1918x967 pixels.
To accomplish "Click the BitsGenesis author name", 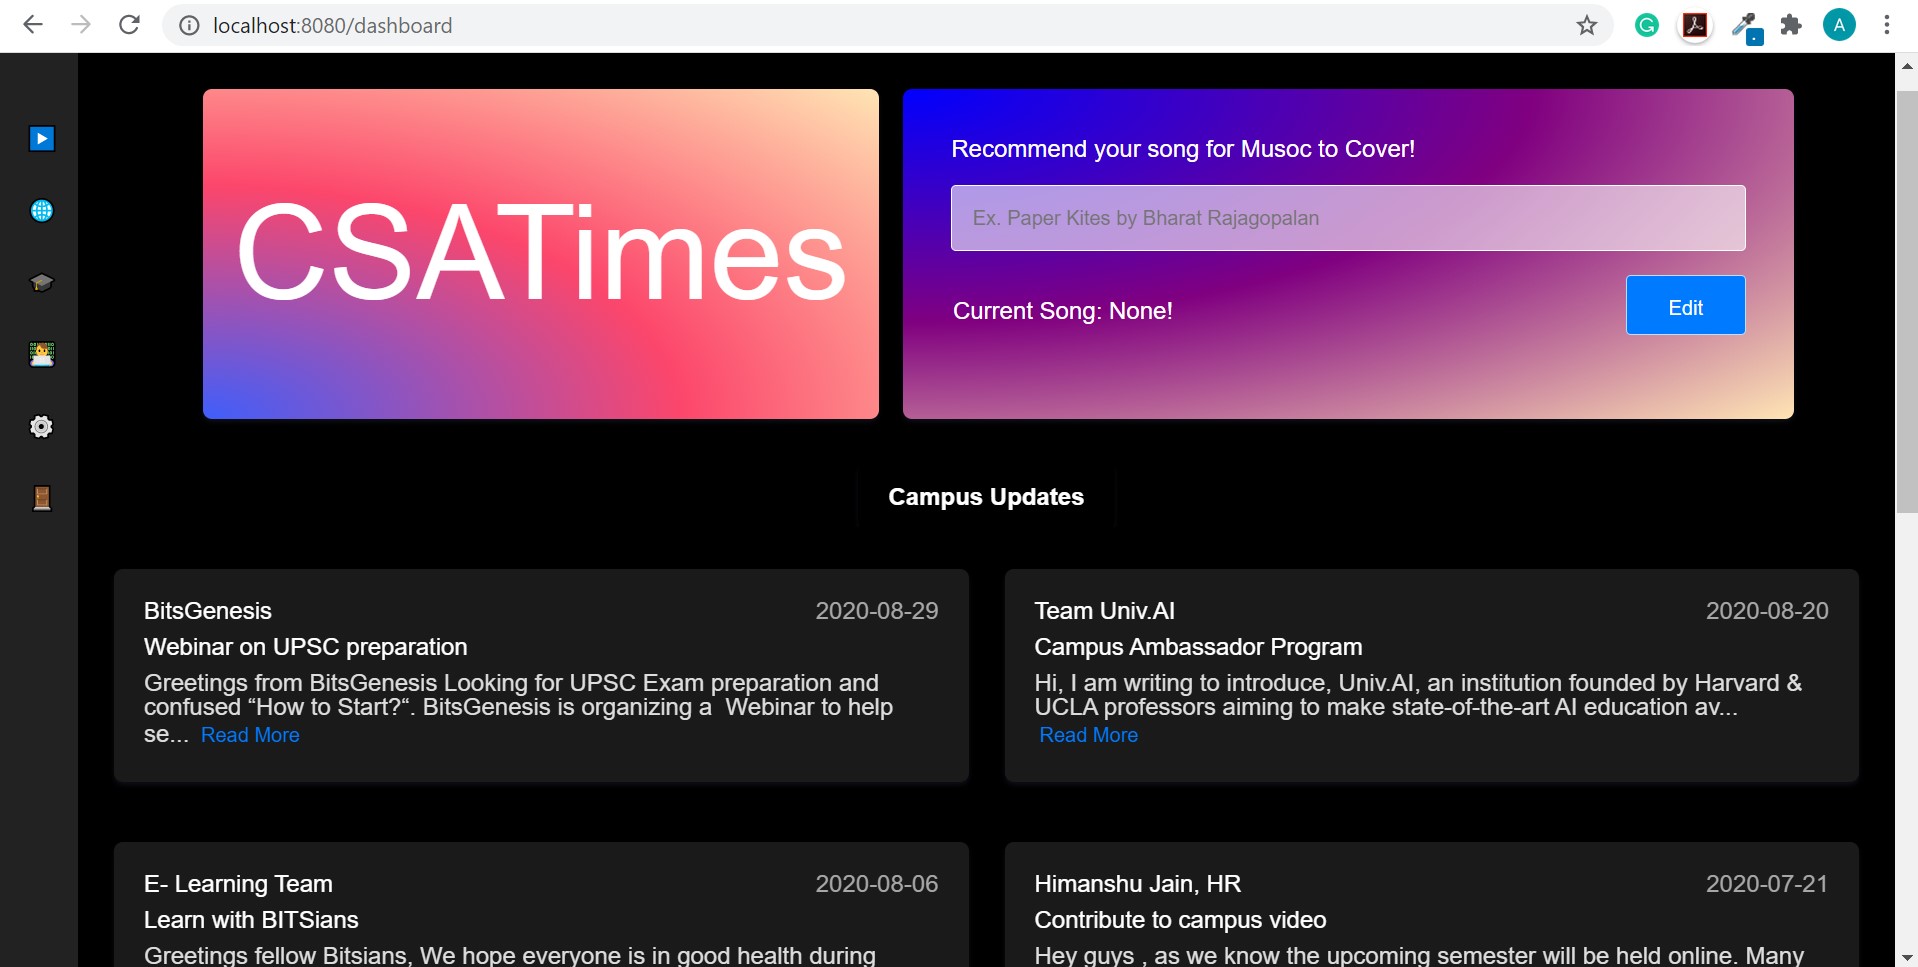I will point(208,611).
